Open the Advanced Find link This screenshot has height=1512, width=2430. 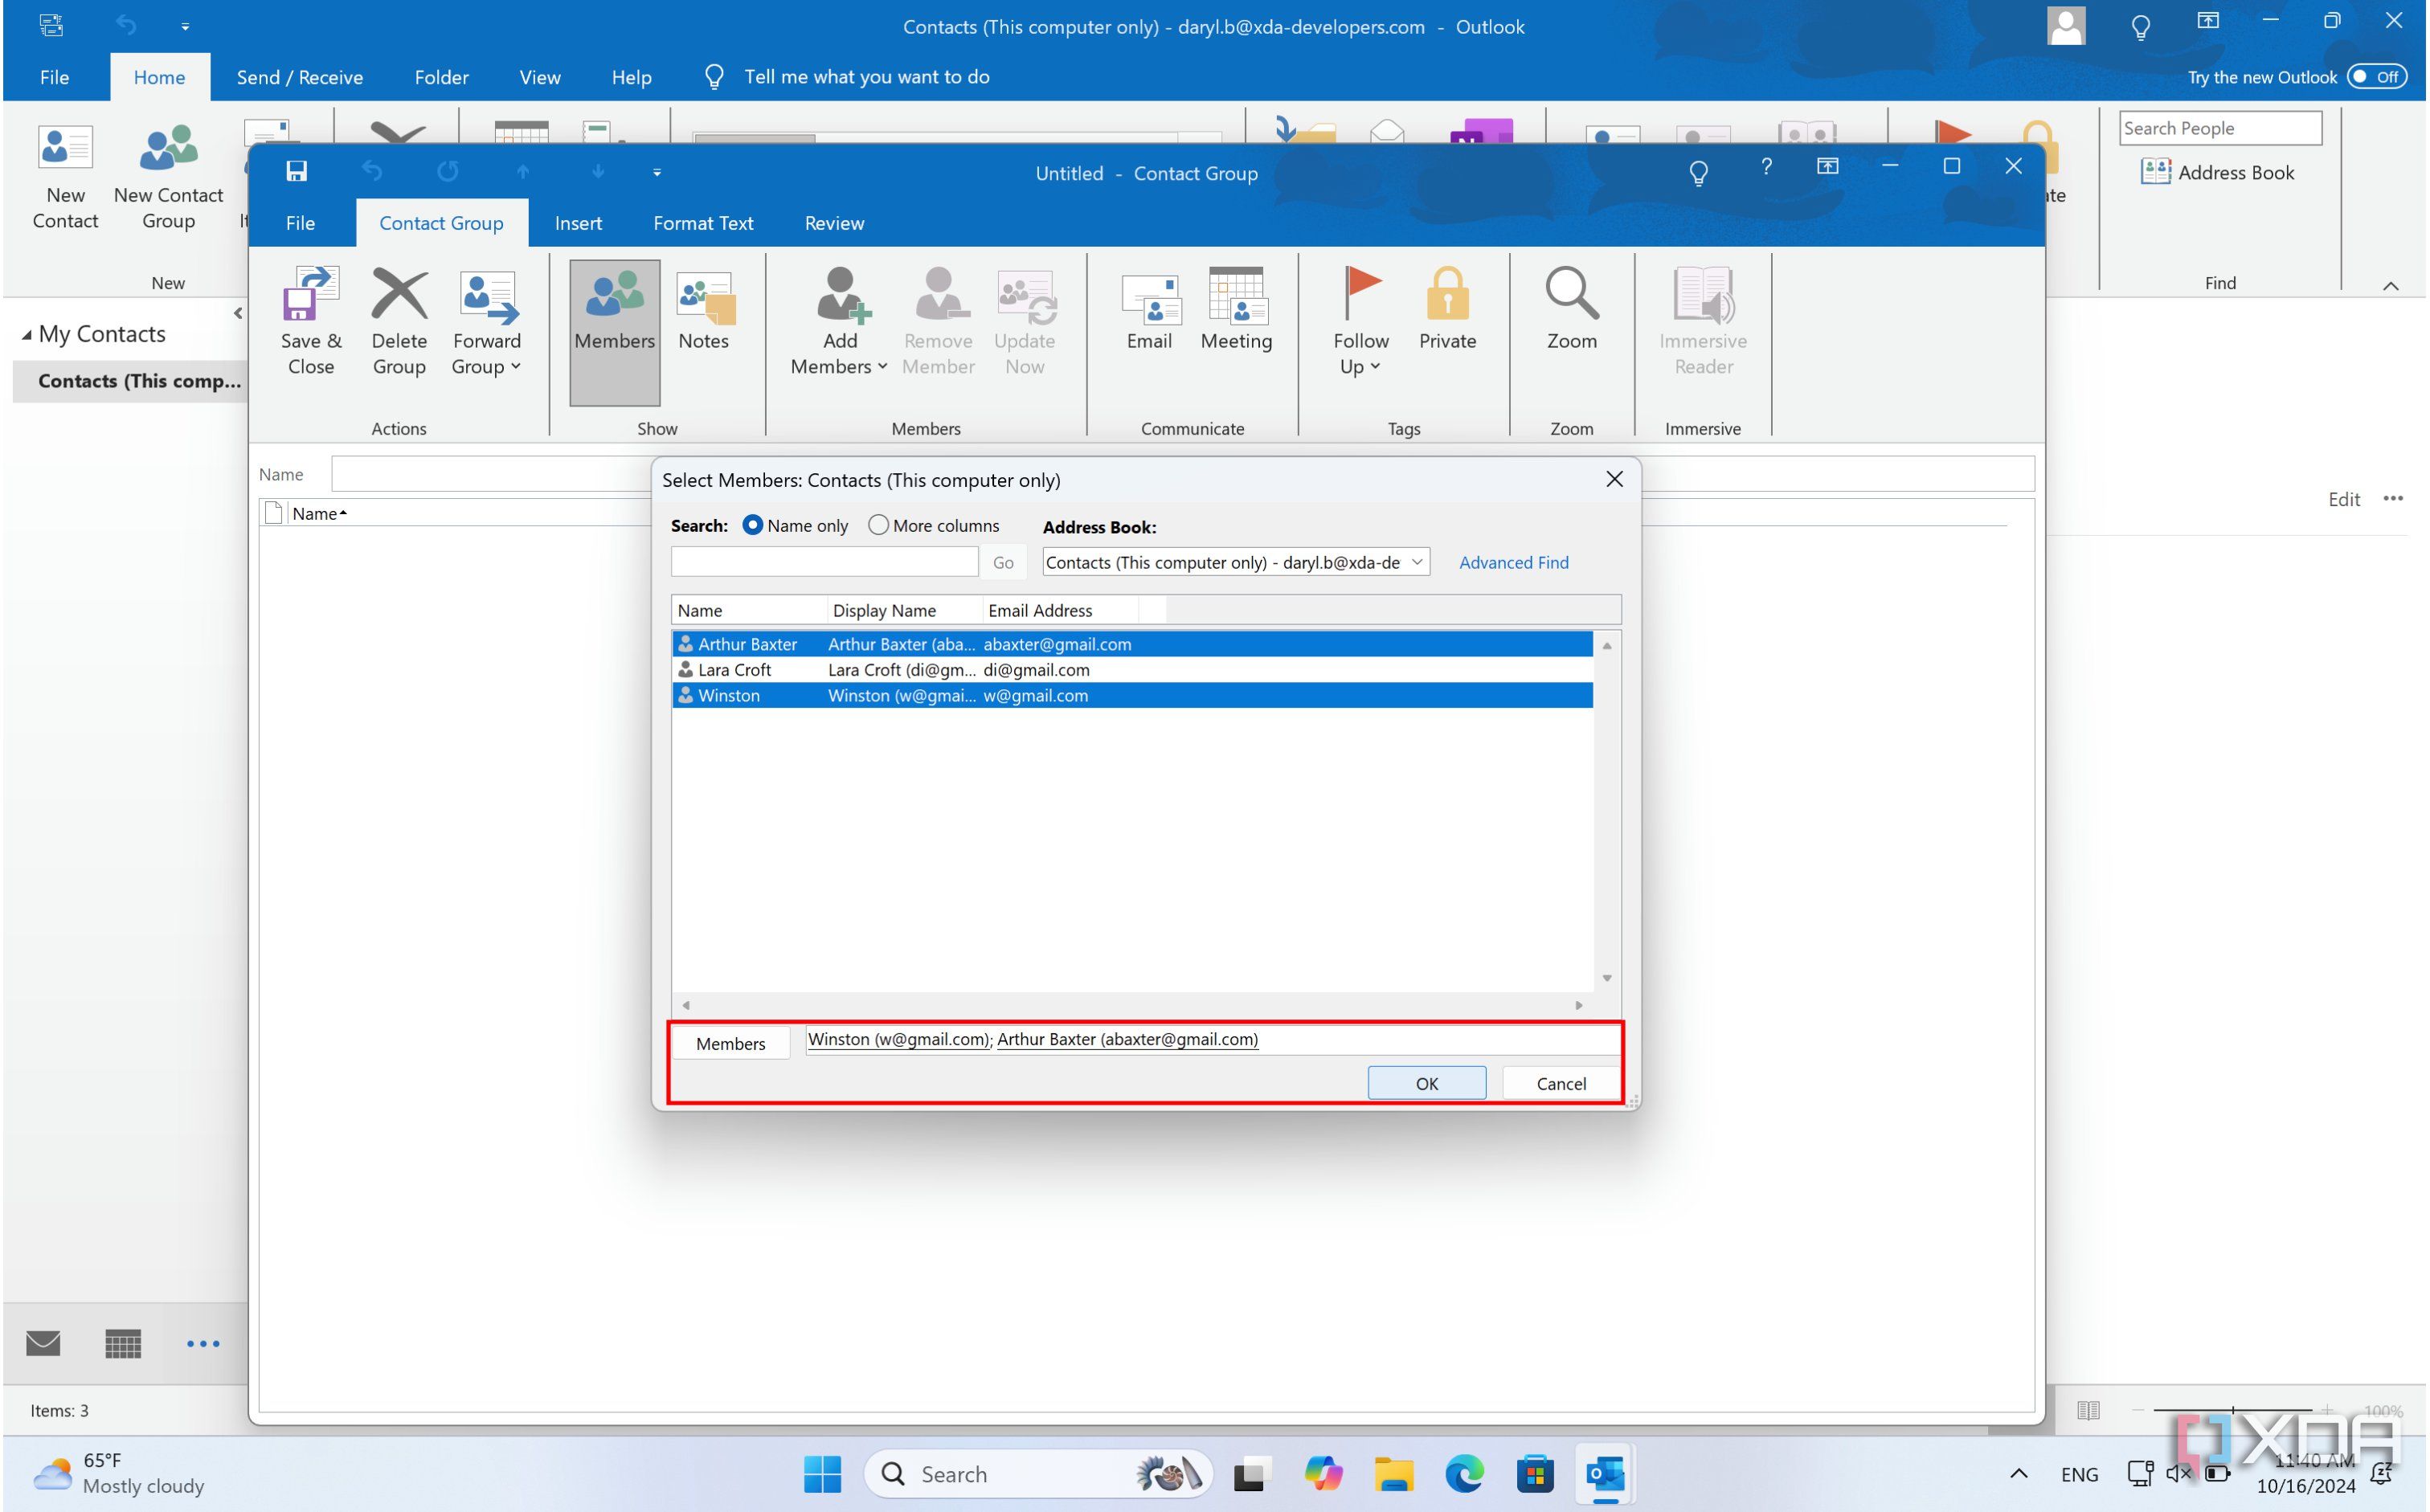[1513, 563]
